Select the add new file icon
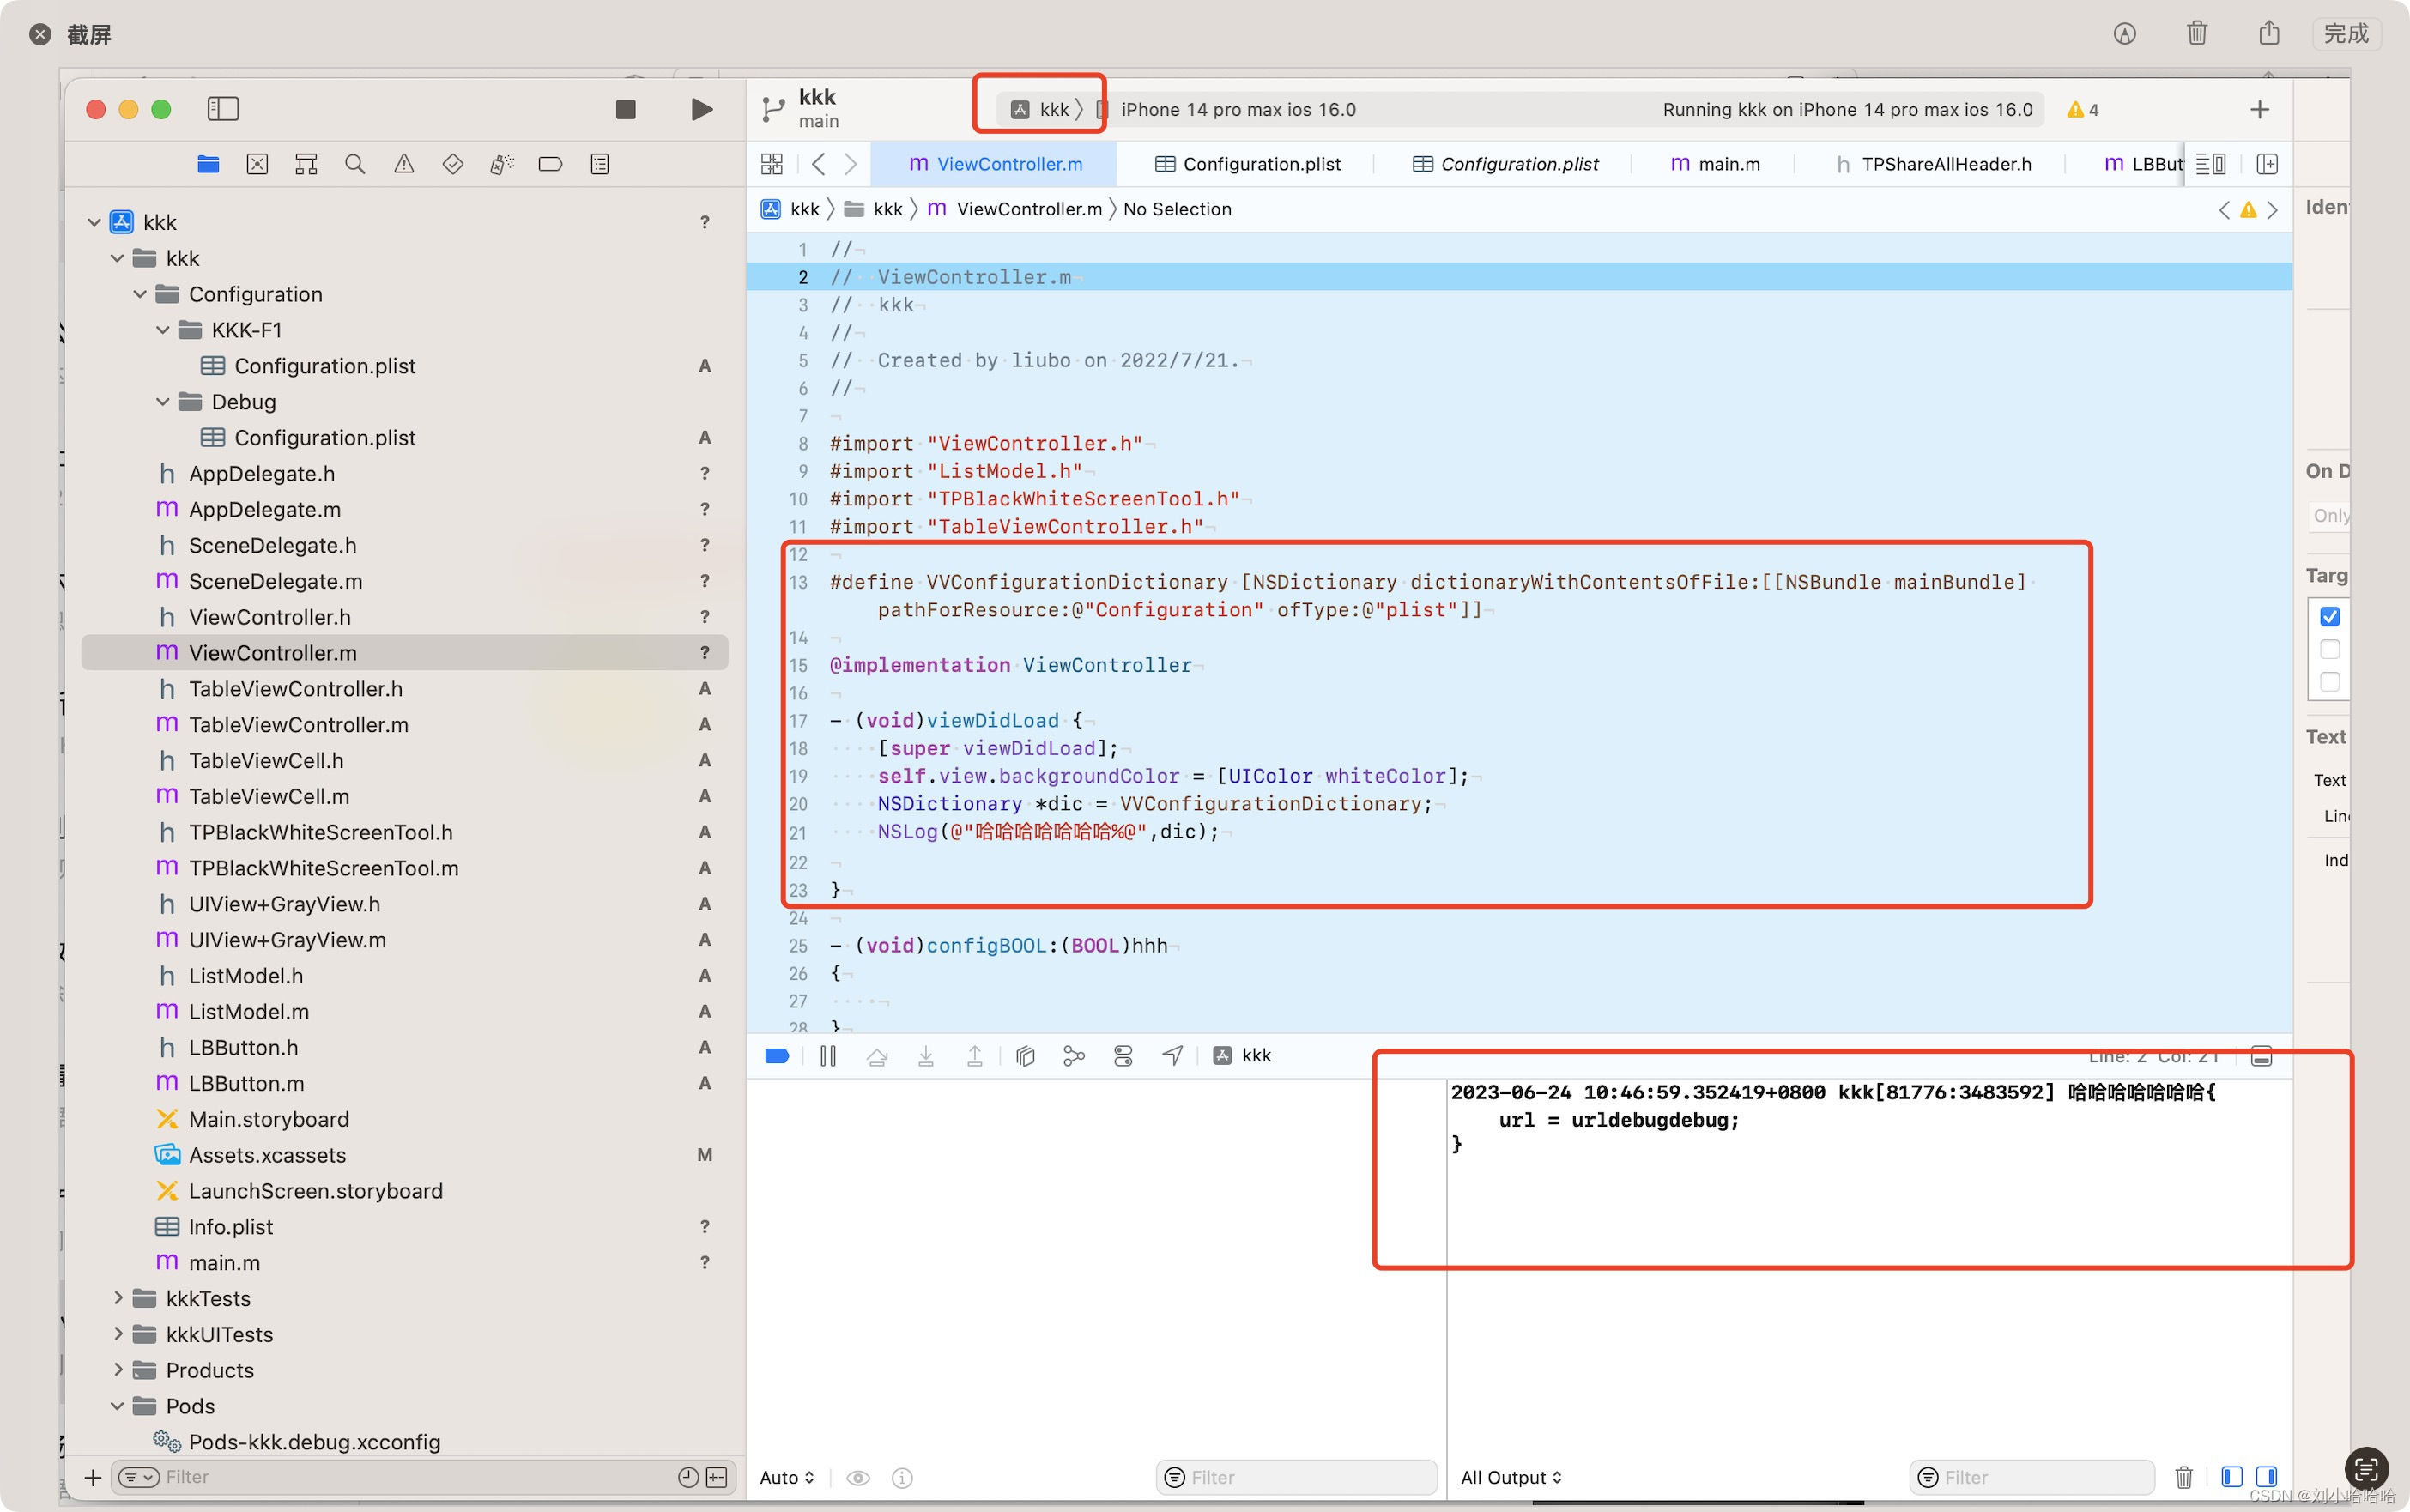Screen dimensions: 2410x1512 click(x=94, y=1477)
